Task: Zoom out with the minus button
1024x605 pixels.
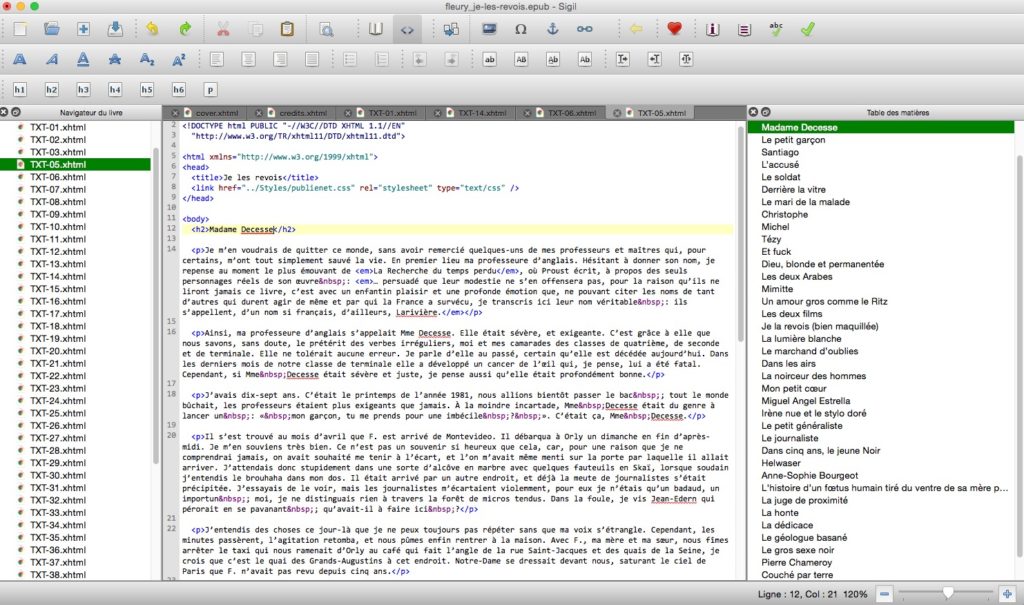Action: pos(884,594)
